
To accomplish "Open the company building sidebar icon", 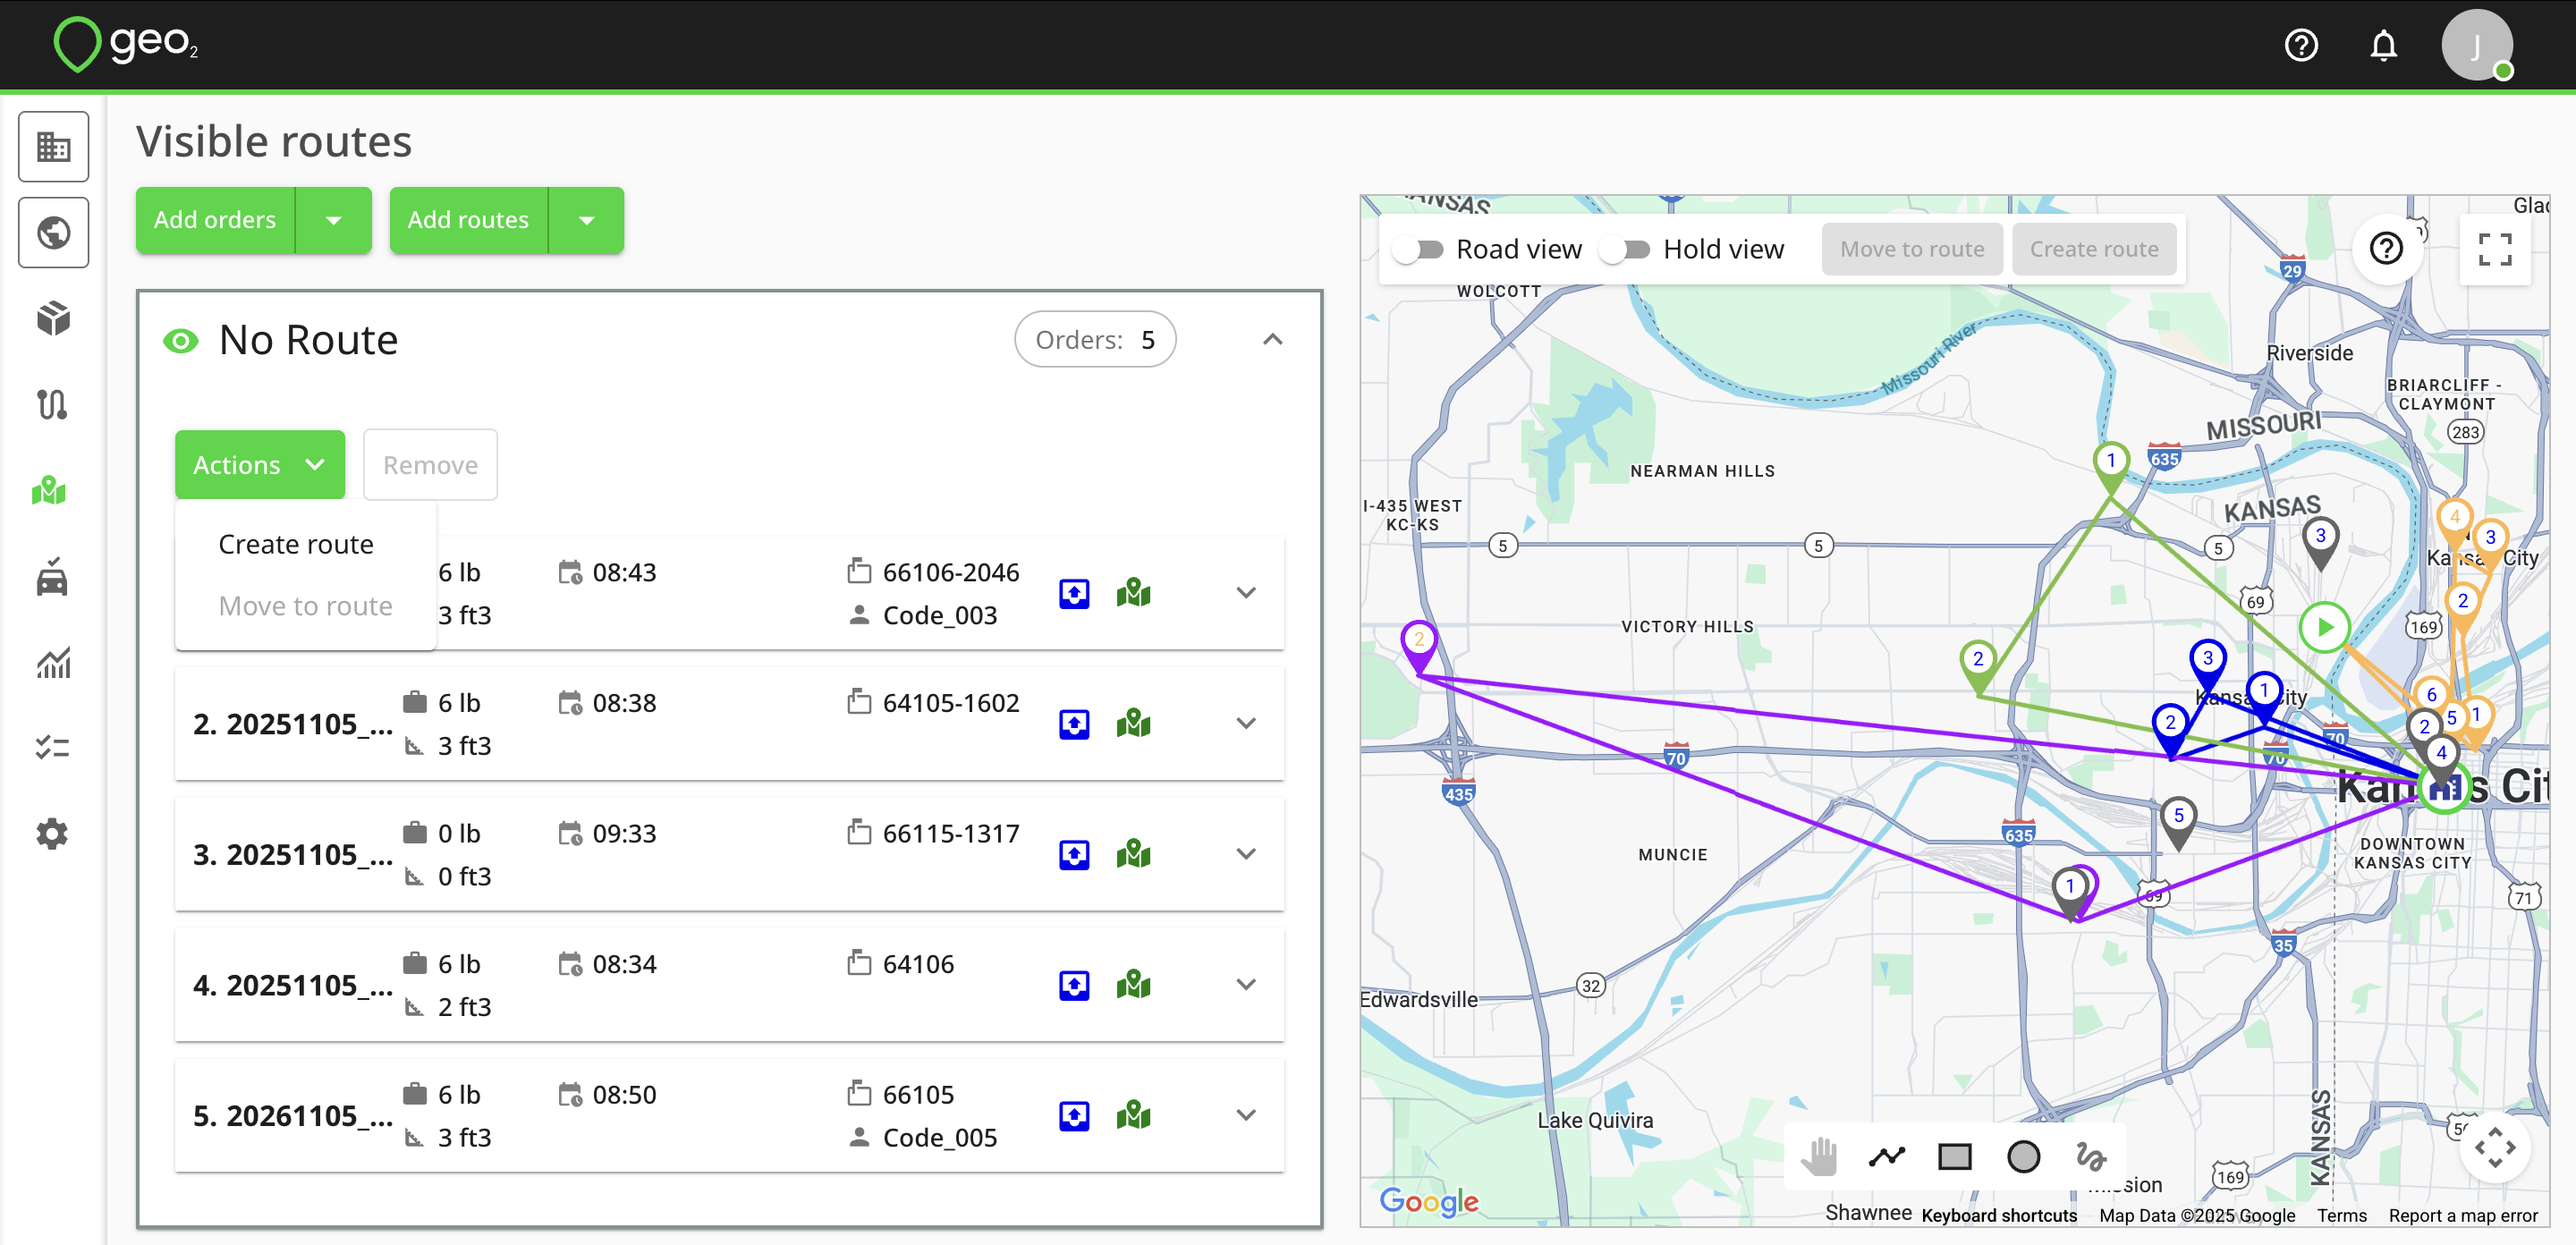I will click(53, 147).
